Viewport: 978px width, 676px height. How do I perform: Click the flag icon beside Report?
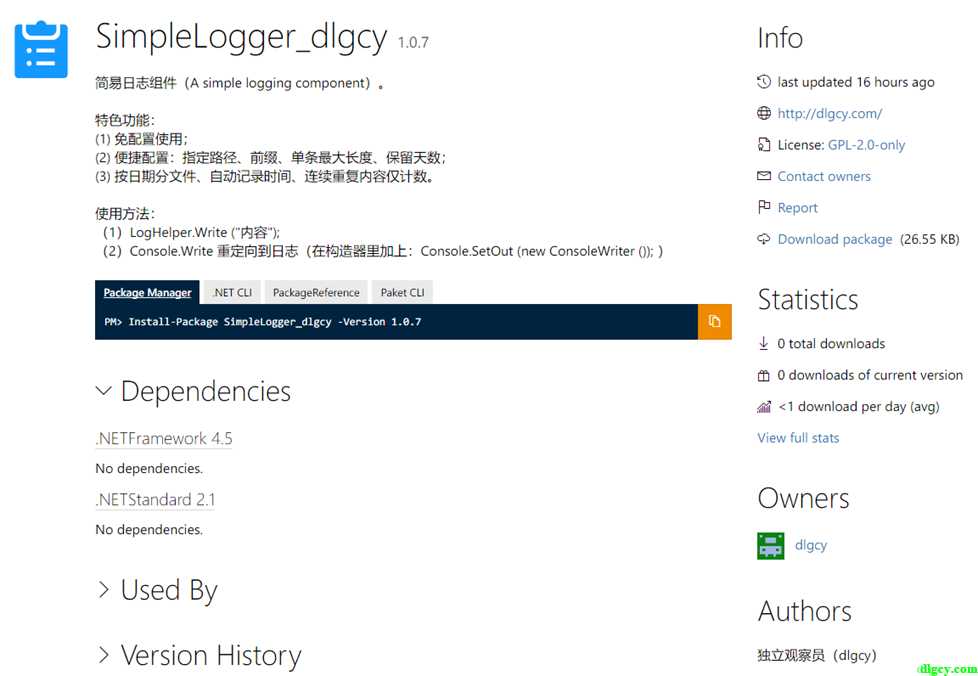763,207
